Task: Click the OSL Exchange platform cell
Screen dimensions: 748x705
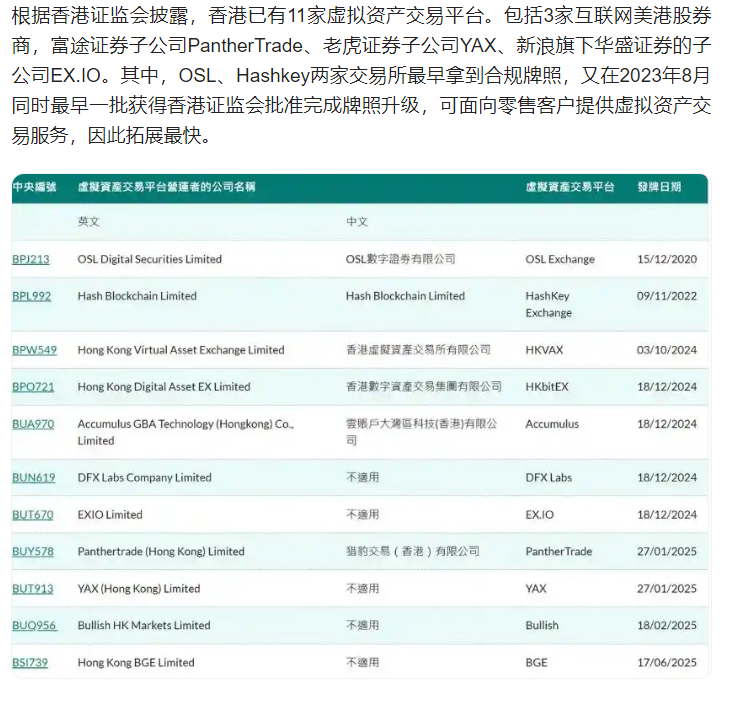Action: point(559,259)
